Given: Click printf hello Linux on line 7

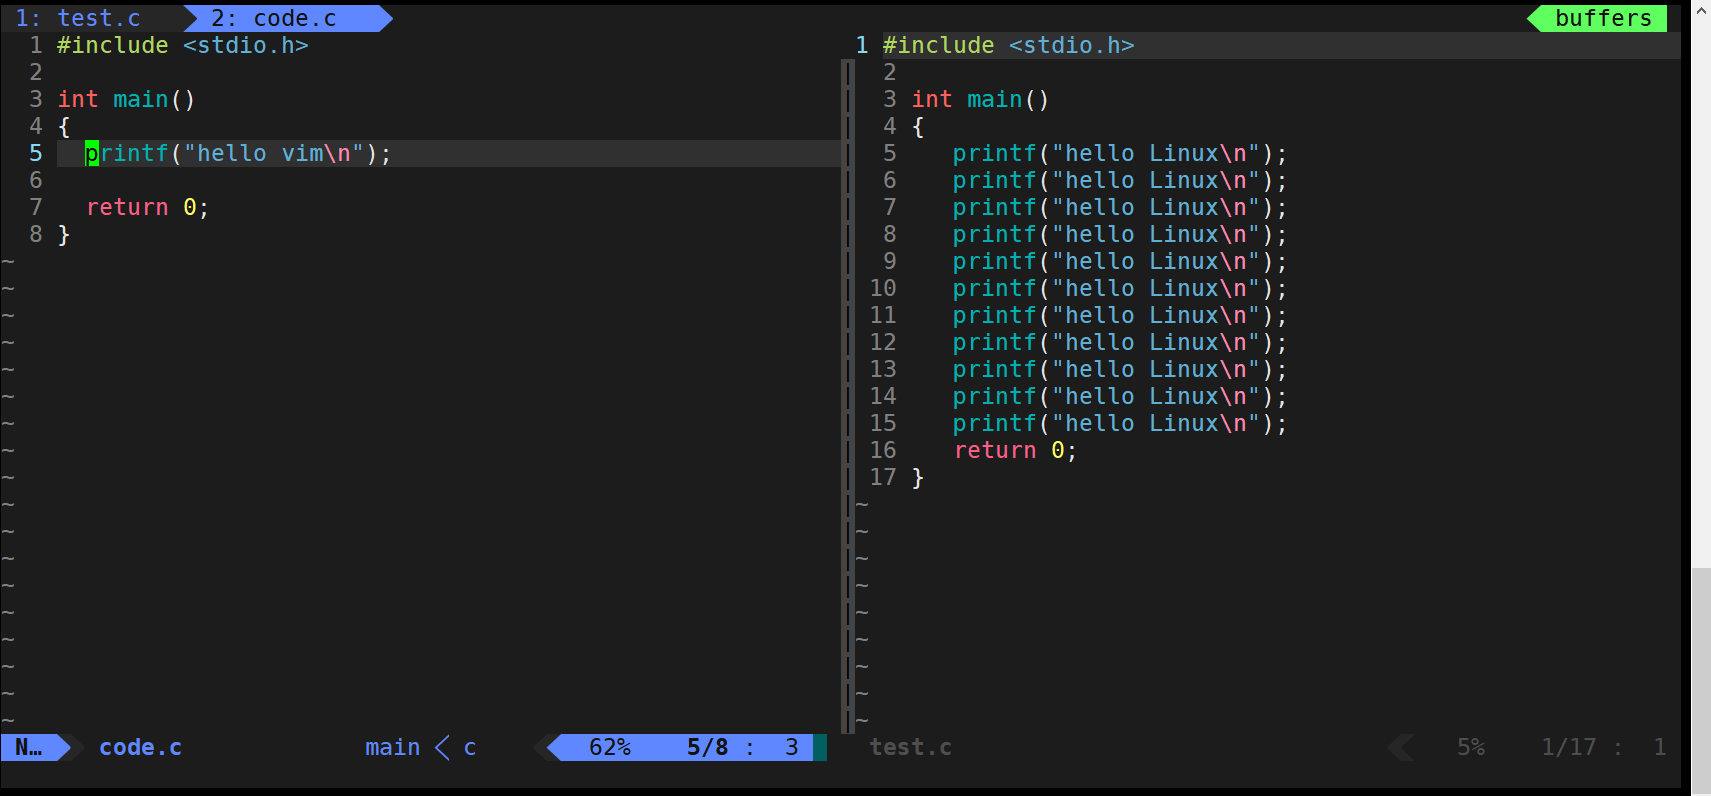Looking at the screenshot, I should [x=1120, y=207].
